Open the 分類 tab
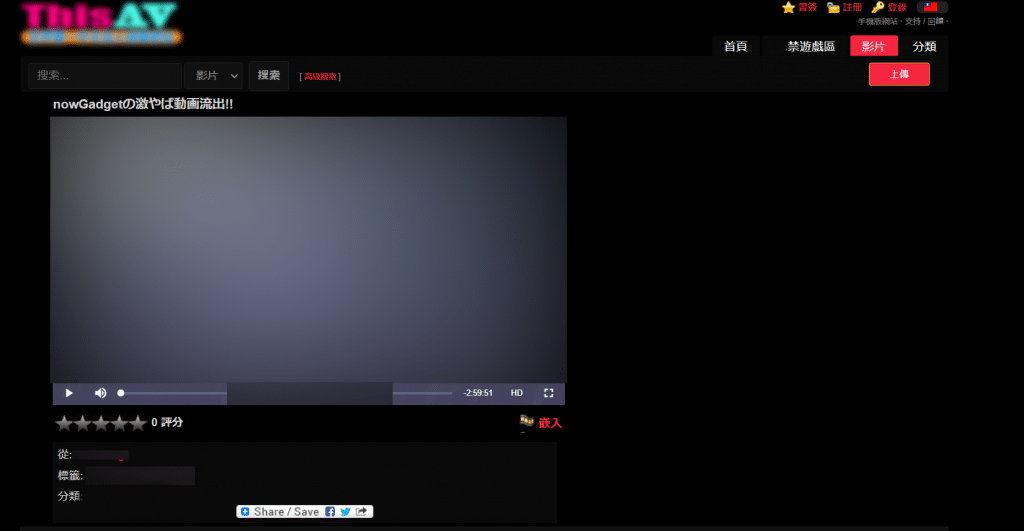This screenshot has width=1024, height=531. (x=924, y=46)
